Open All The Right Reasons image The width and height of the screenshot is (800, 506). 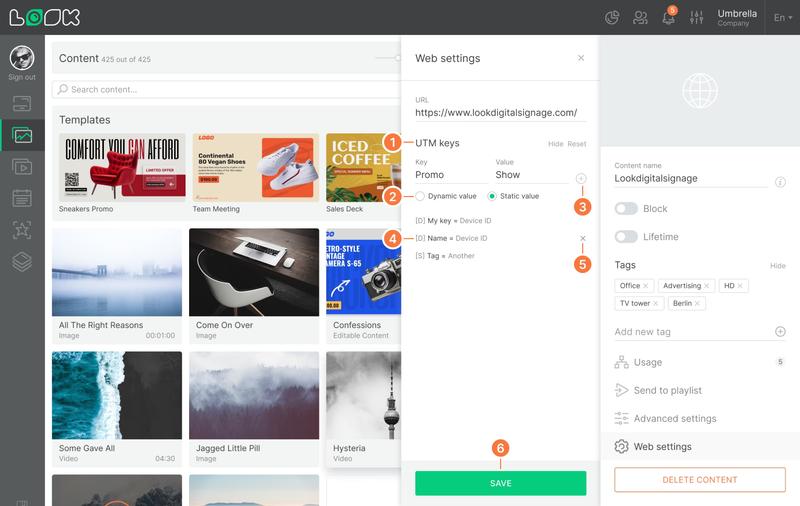117,272
